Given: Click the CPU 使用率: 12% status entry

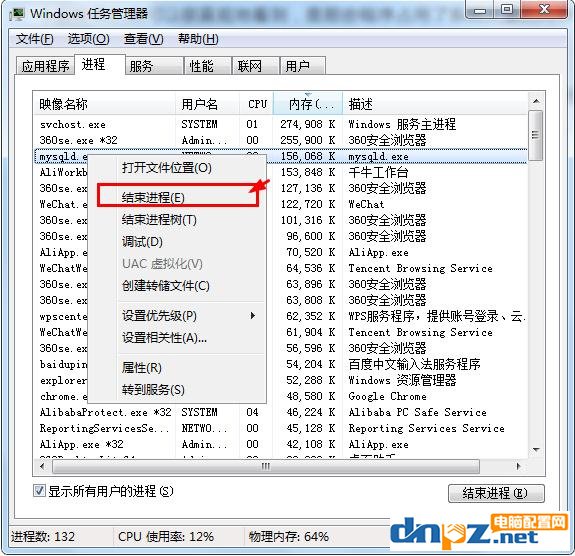Looking at the screenshot, I should [x=166, y=537].
